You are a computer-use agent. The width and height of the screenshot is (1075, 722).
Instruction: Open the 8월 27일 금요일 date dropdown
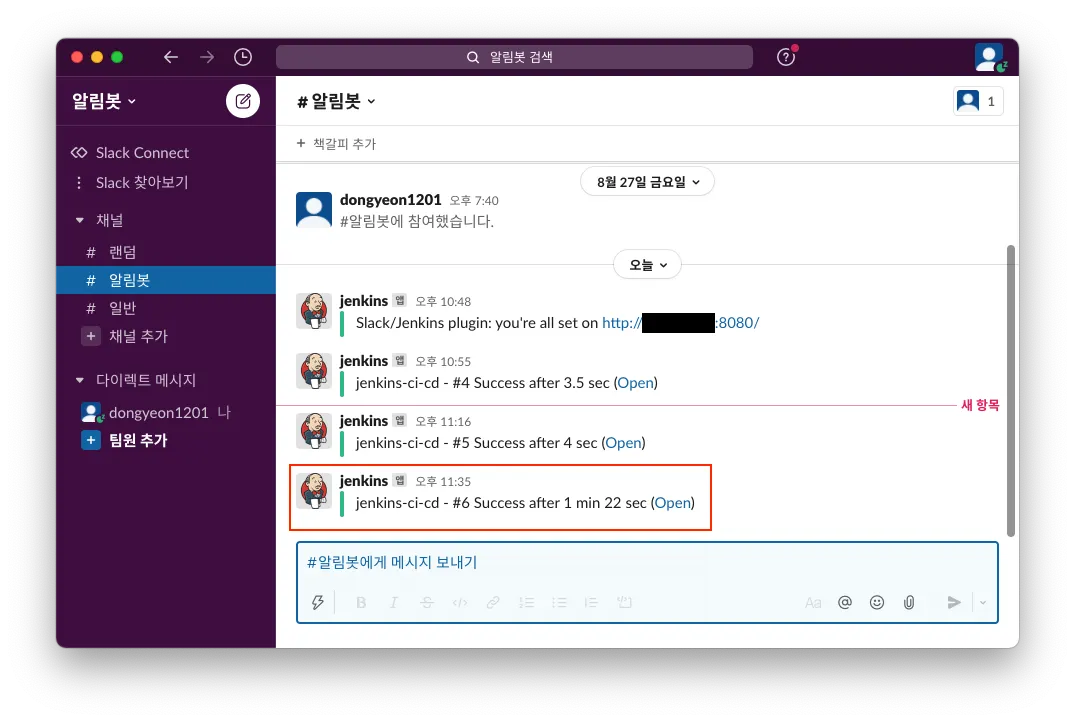[647, 182]
